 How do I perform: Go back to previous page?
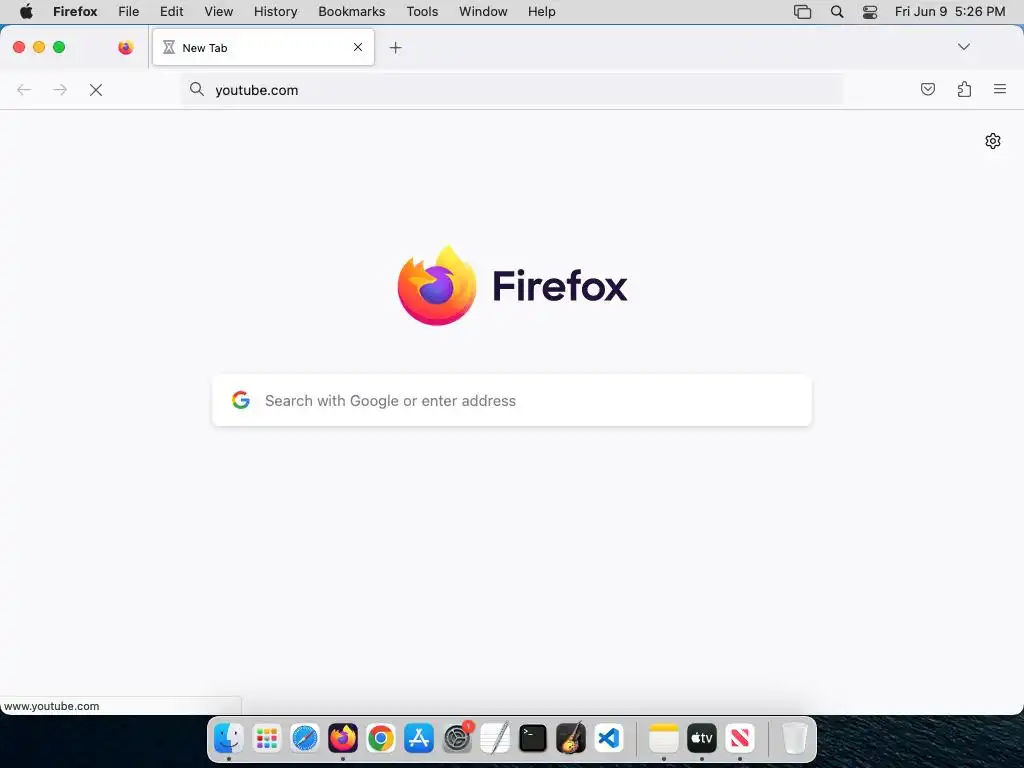click(x=24, y=90)
